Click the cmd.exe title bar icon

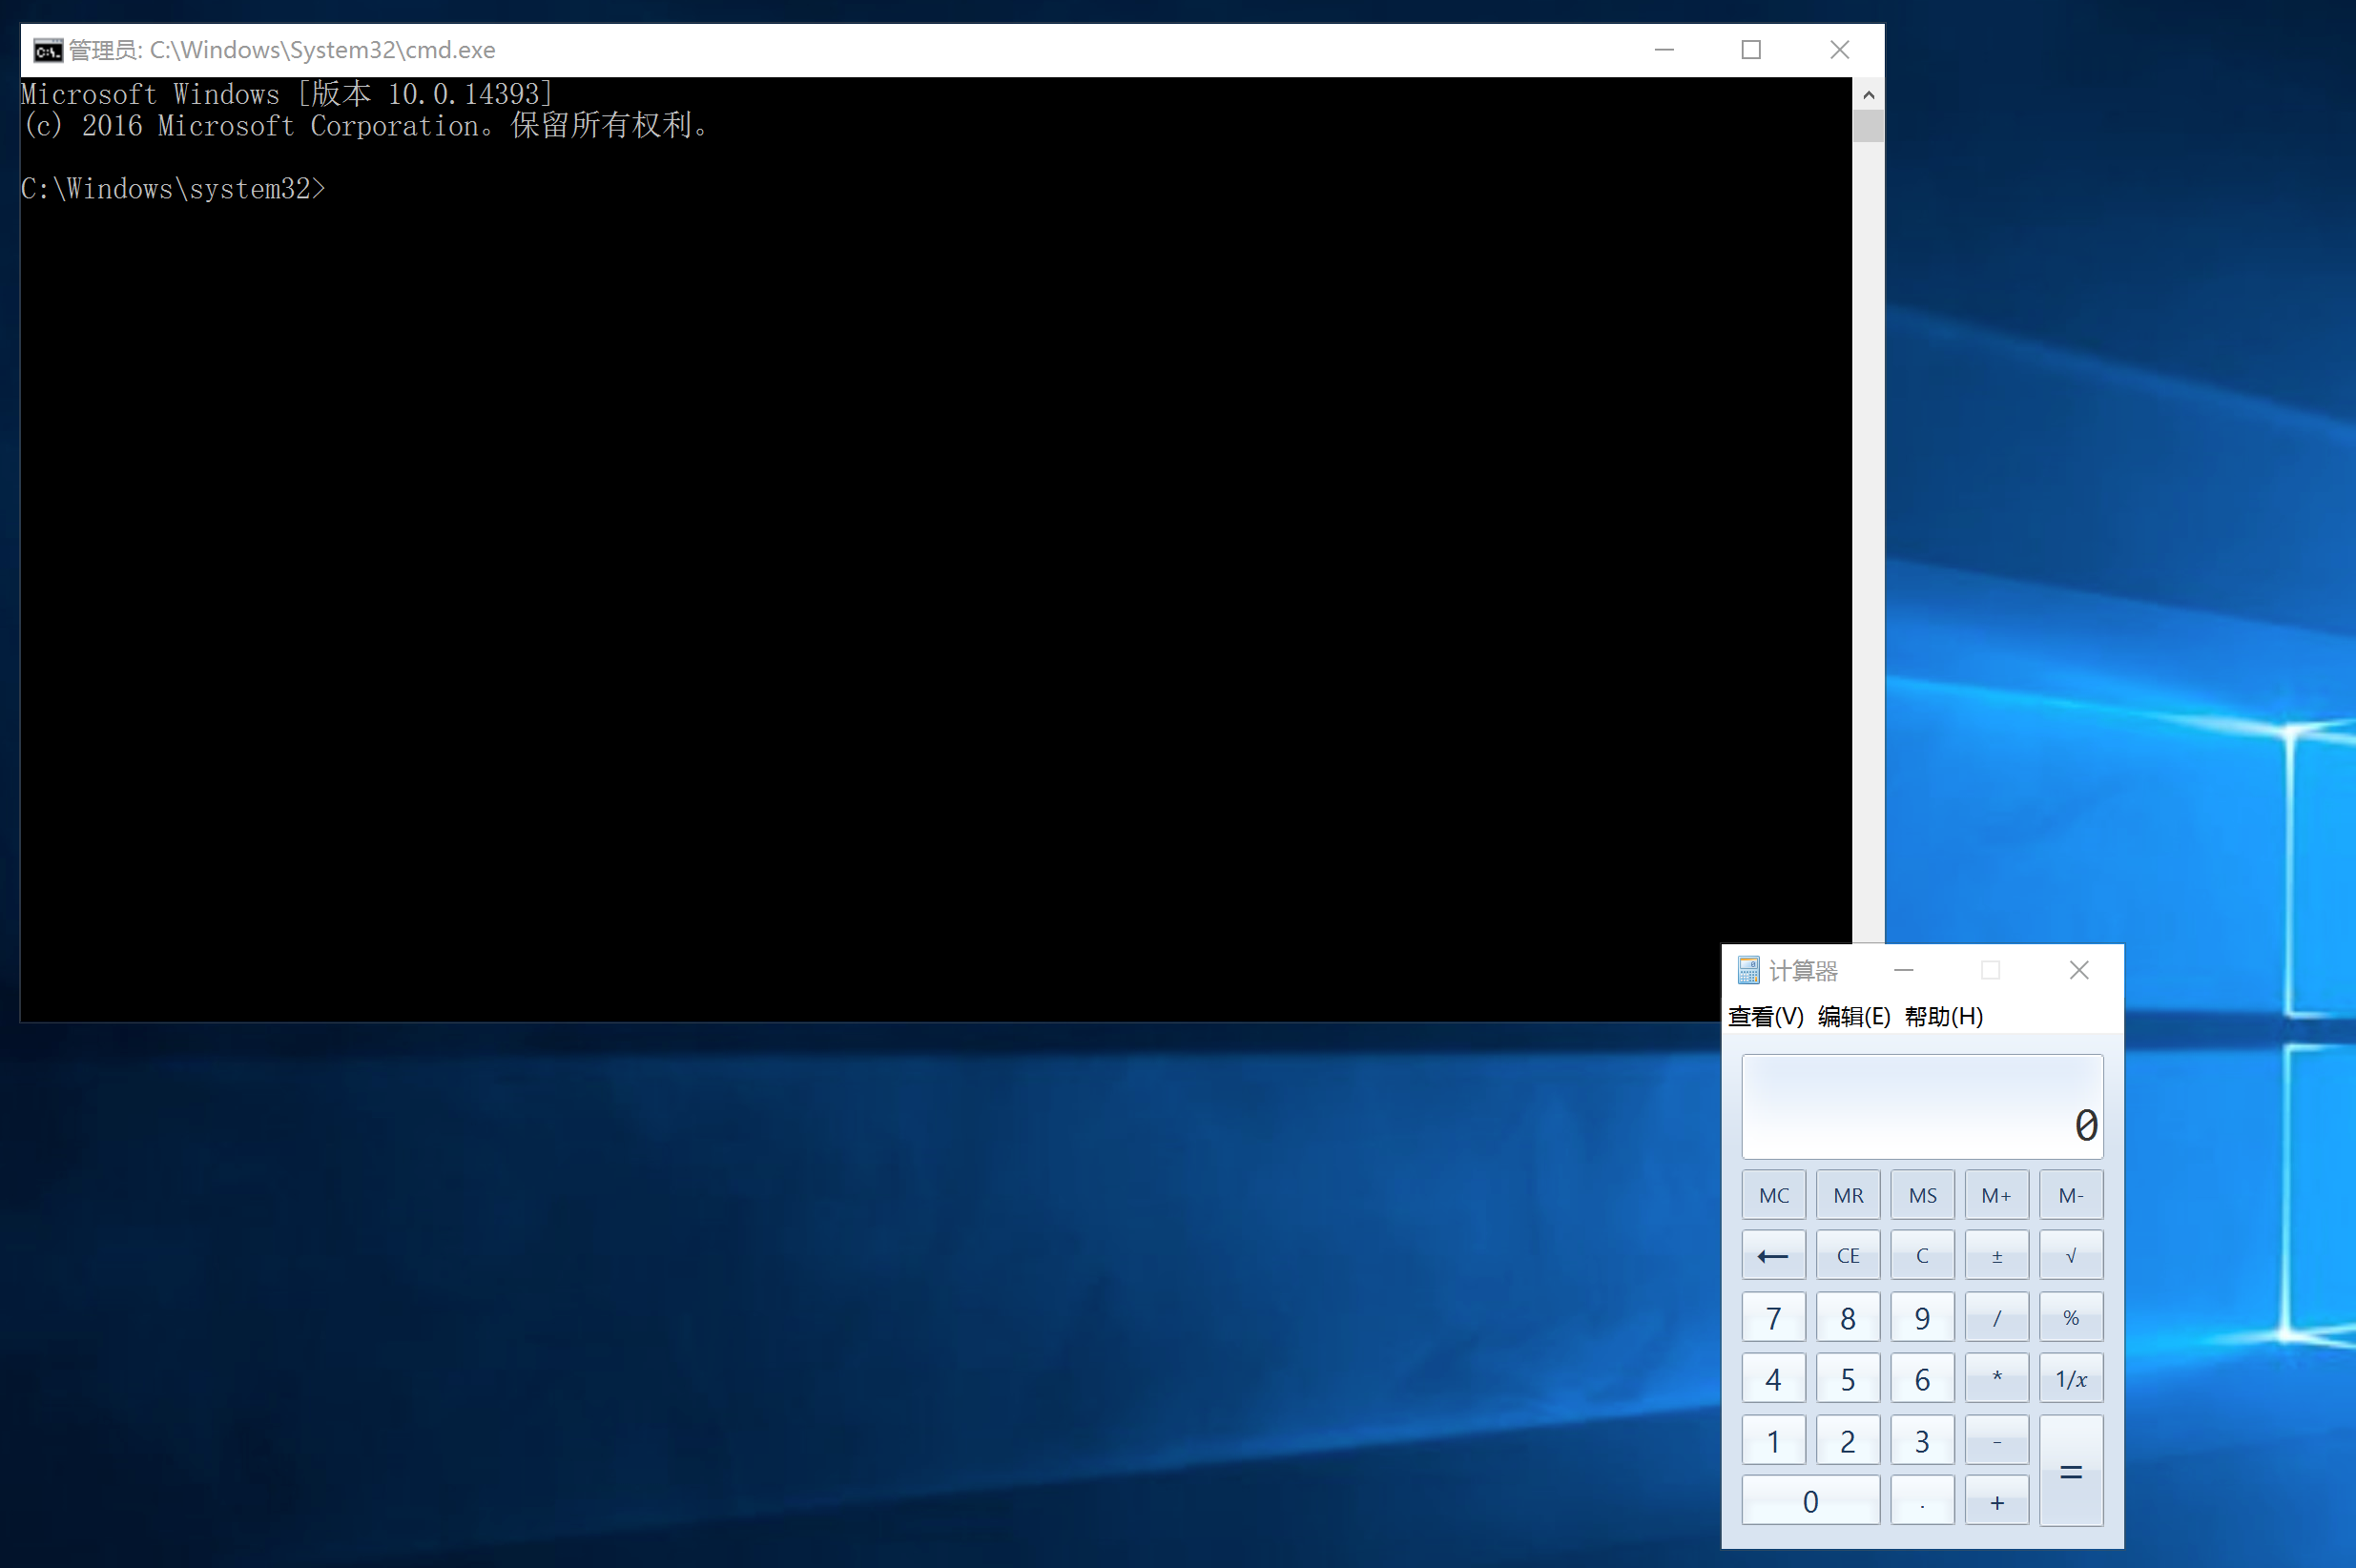47,50
